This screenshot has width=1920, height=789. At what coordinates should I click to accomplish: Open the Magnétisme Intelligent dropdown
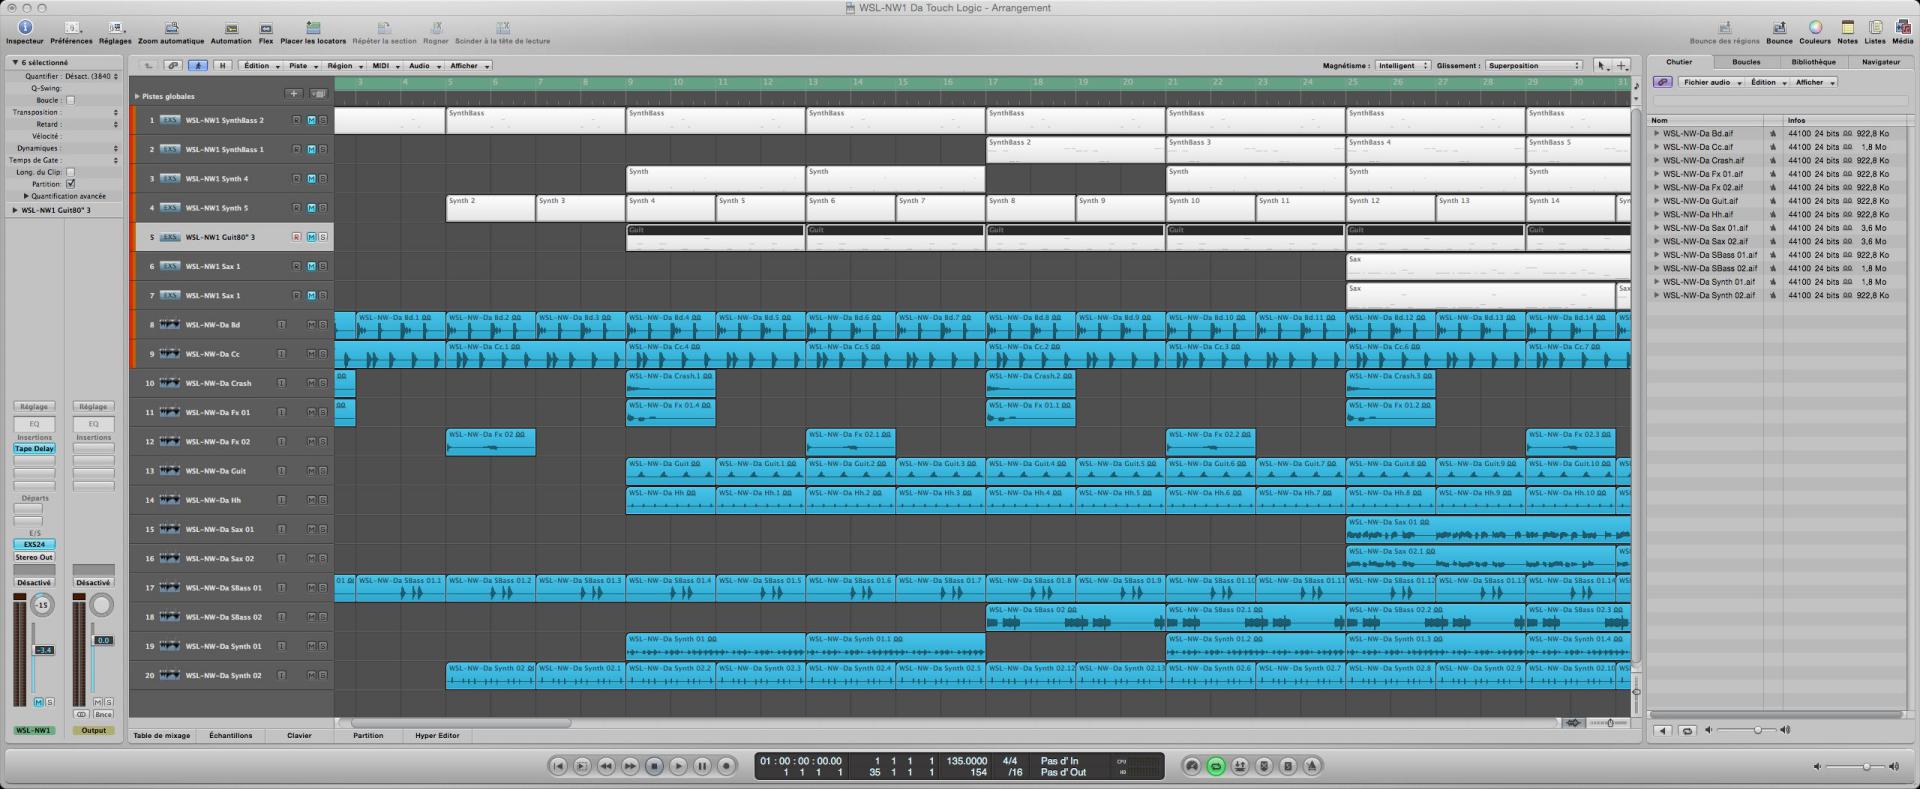pos(1402,66)
